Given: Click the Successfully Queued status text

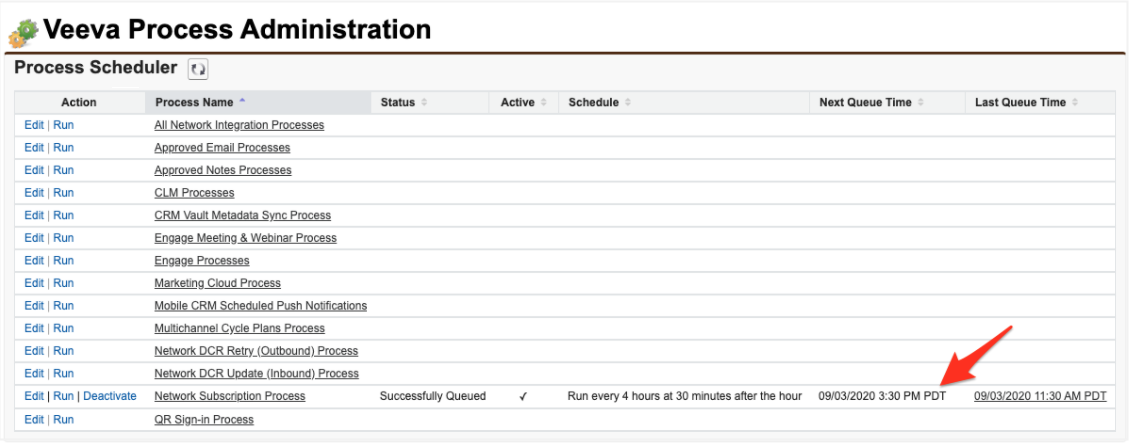Looking at the screenshot, I should pyautogui.click(x=433, y=396).
